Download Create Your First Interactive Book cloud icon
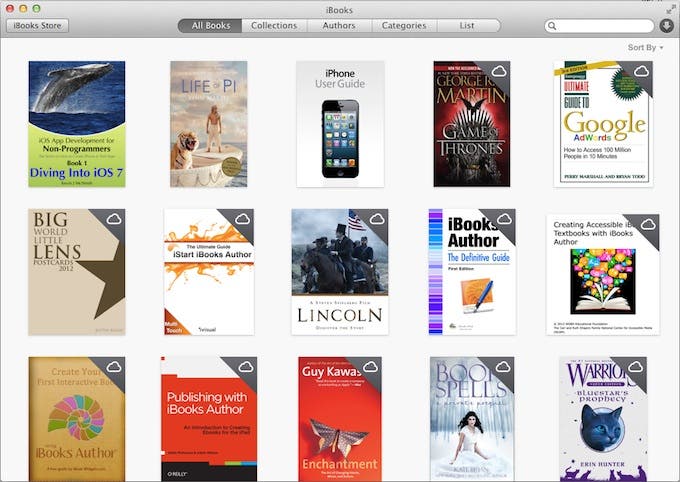The height and width of the screenshot is (482, 680). click(114, 367)
